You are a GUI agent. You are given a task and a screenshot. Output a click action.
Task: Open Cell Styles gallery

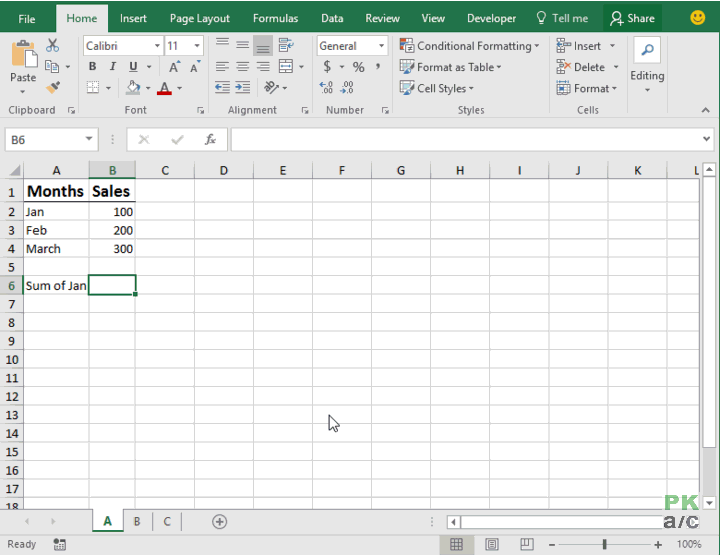(x=437, y=88)
